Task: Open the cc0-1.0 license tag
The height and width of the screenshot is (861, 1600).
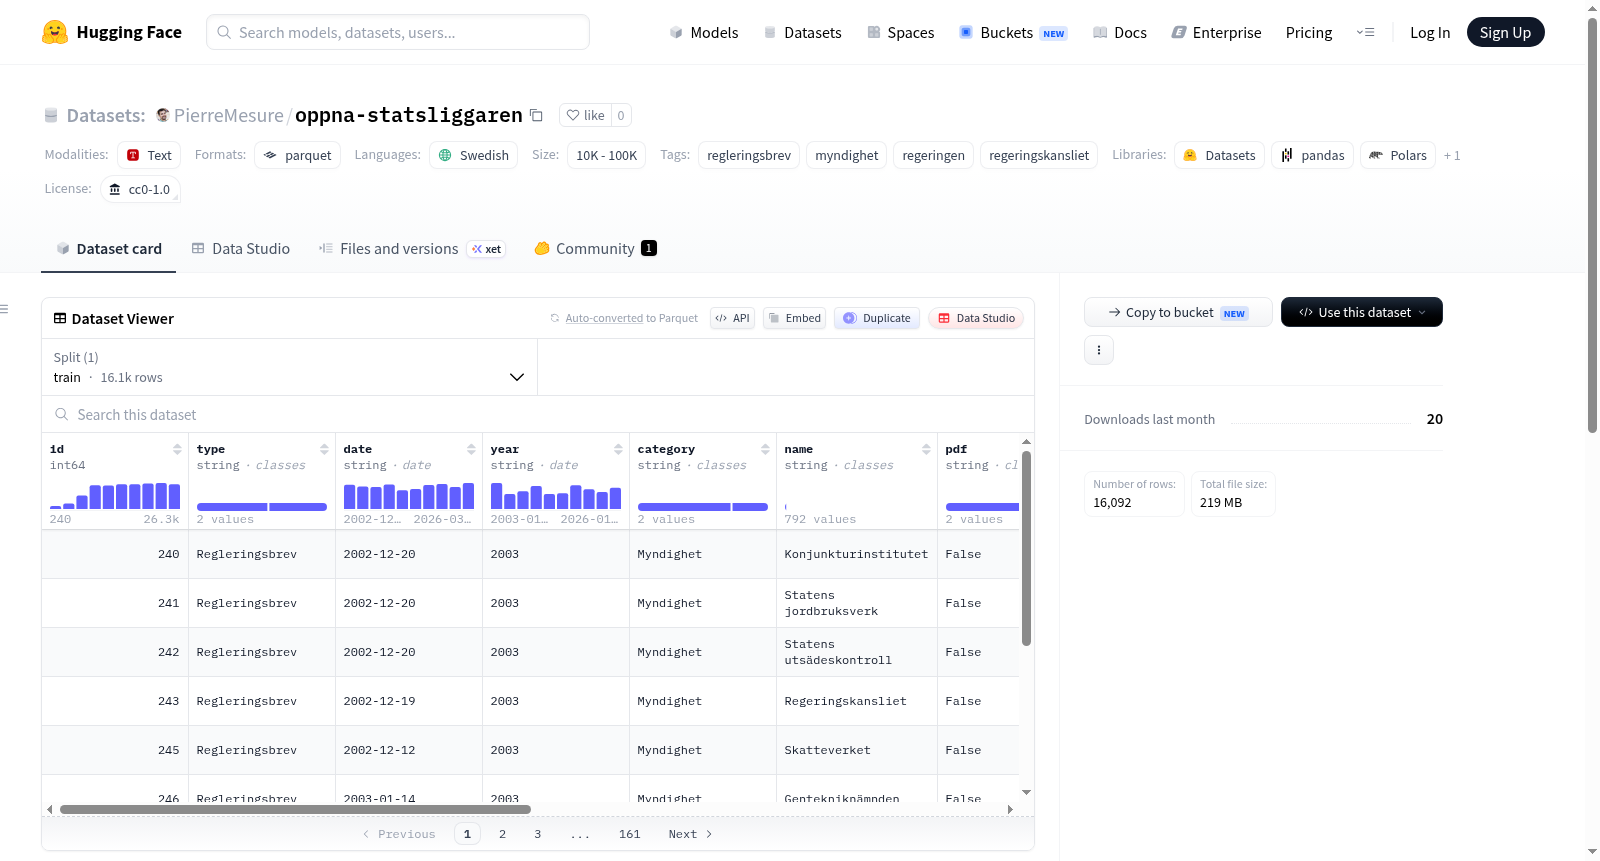Action: click(140, 189)
